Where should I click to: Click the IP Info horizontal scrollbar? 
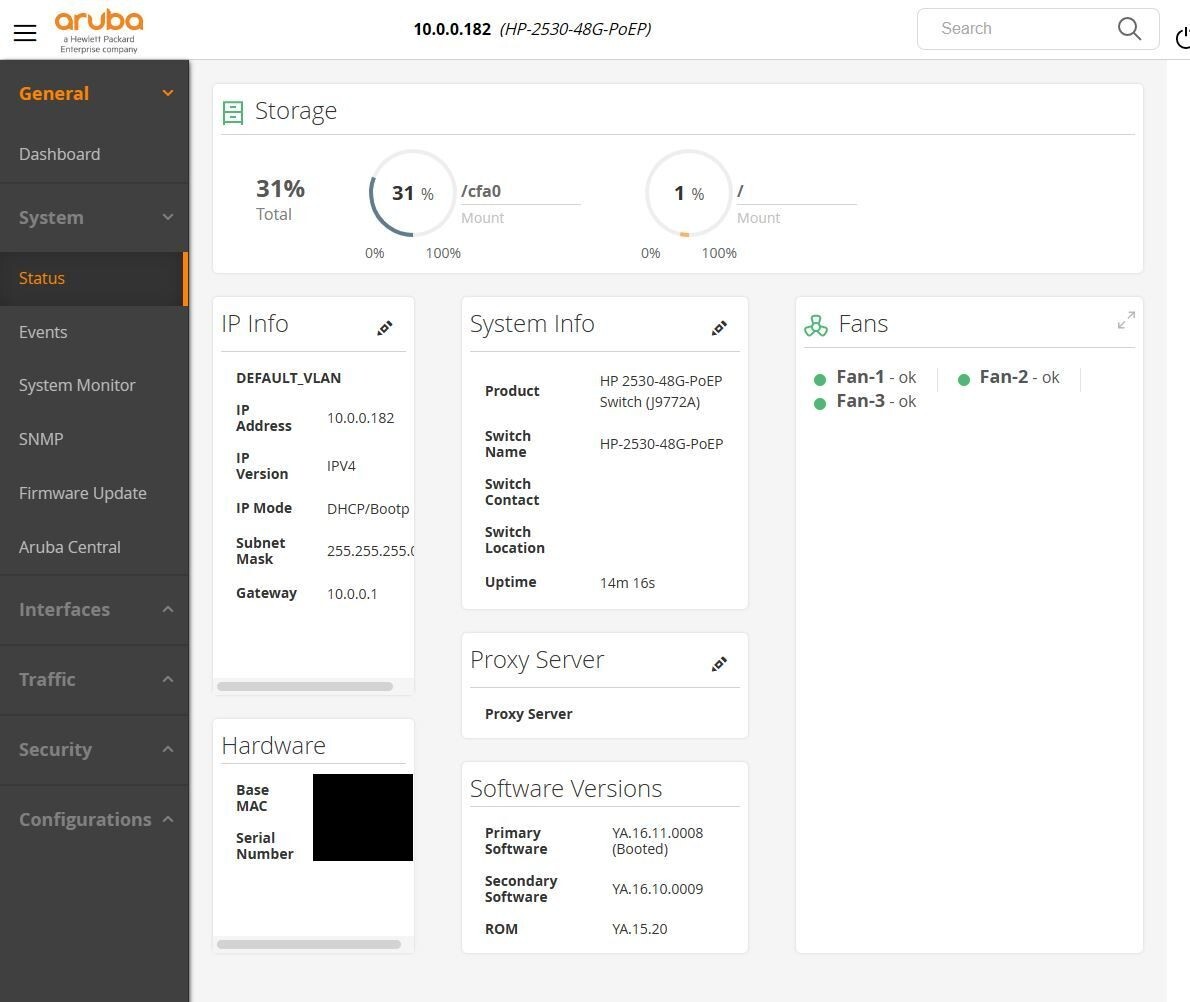click(x=305, y=686)
